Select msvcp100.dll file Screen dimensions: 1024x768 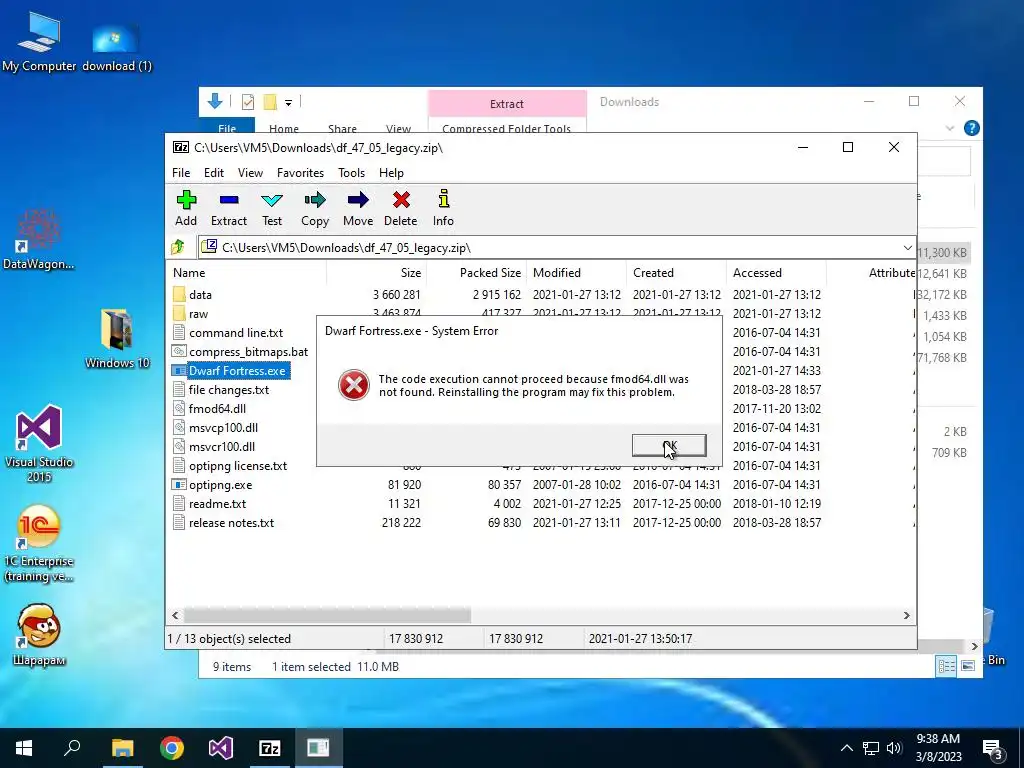tap(223, 428)
